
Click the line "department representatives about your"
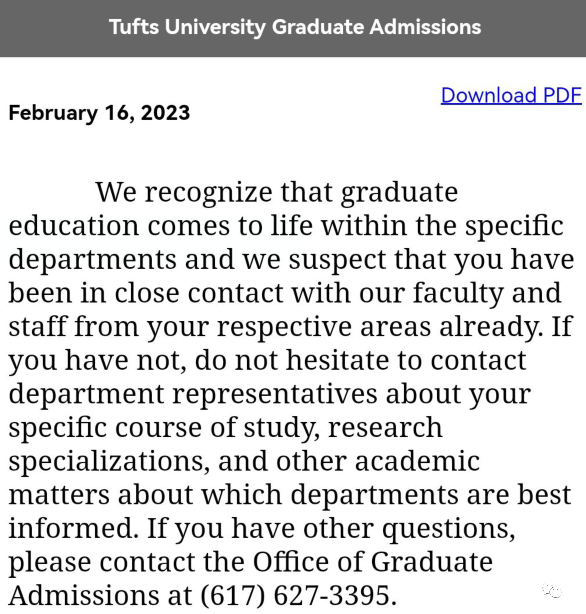click(269, 394)
